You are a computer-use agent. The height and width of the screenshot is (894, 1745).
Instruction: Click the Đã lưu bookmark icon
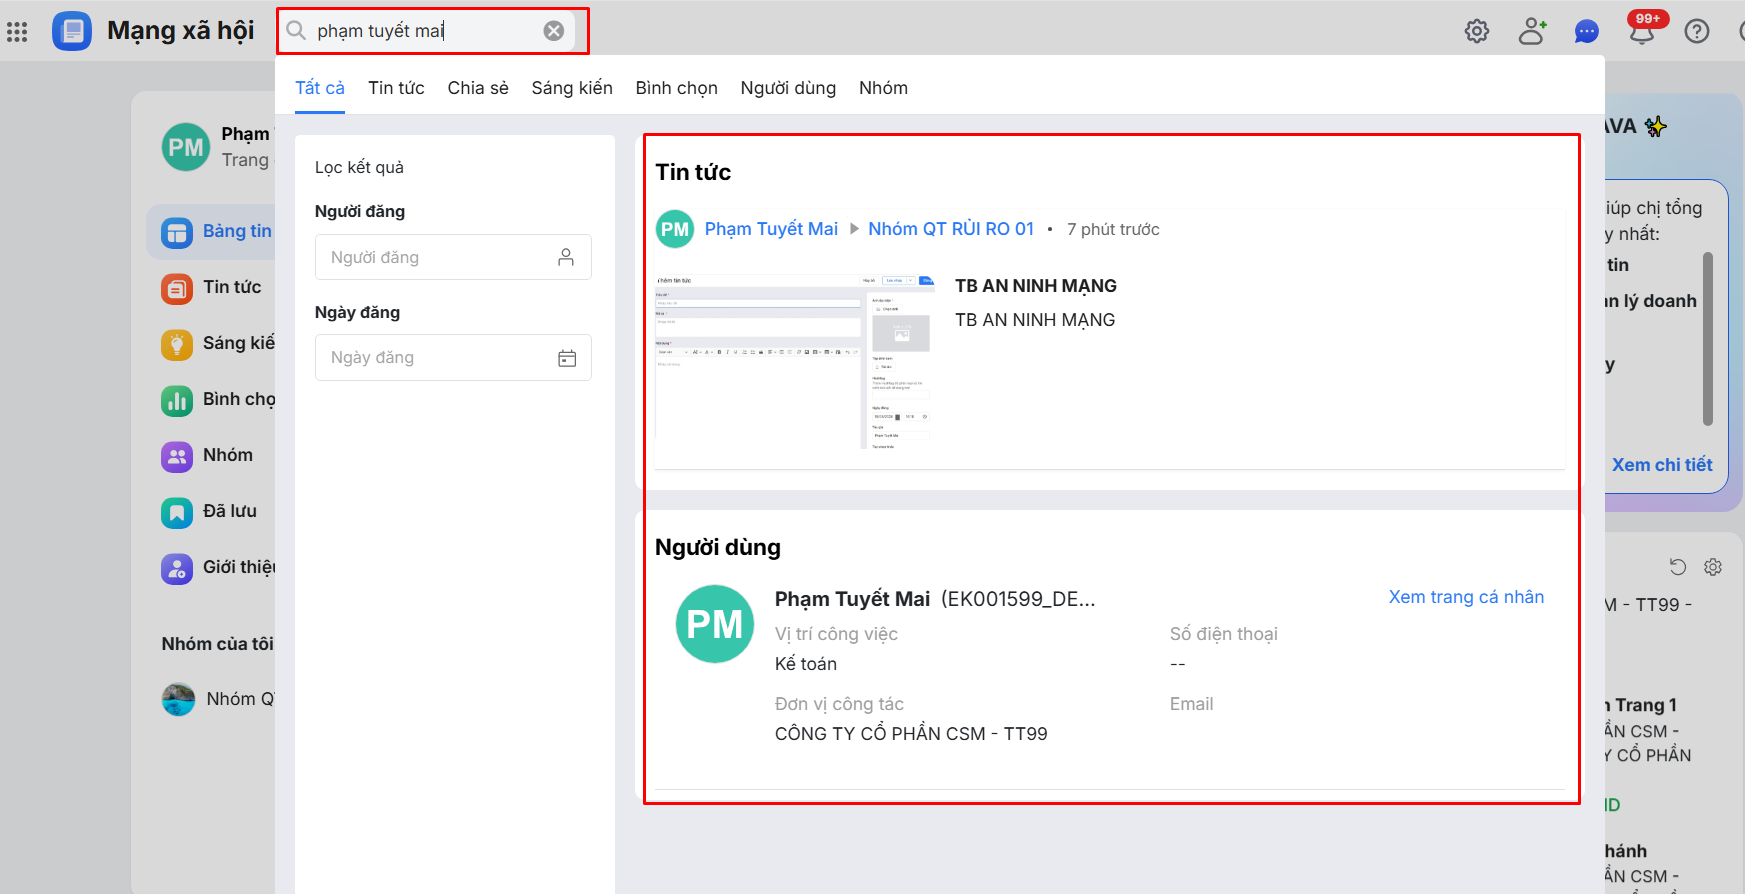[x=177, y=512]
